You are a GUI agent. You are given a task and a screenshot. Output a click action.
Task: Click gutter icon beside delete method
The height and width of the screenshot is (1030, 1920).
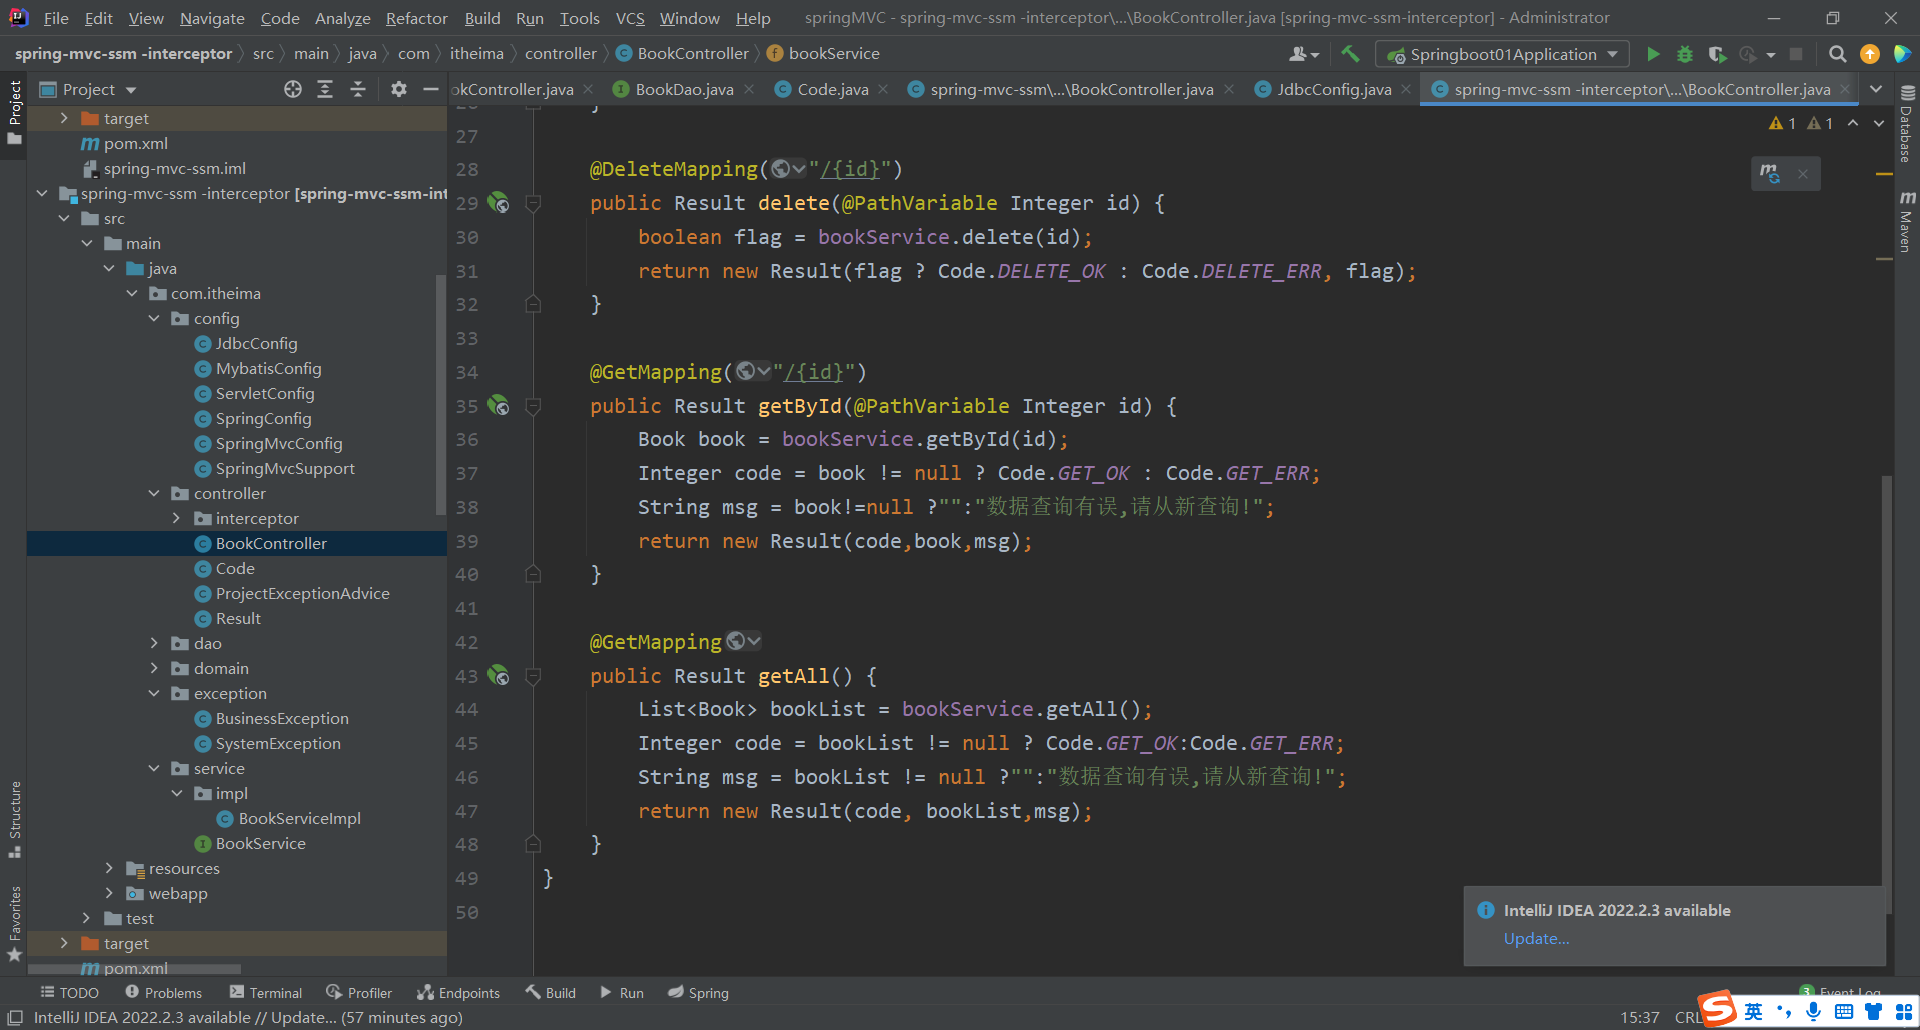coord(498,203)
